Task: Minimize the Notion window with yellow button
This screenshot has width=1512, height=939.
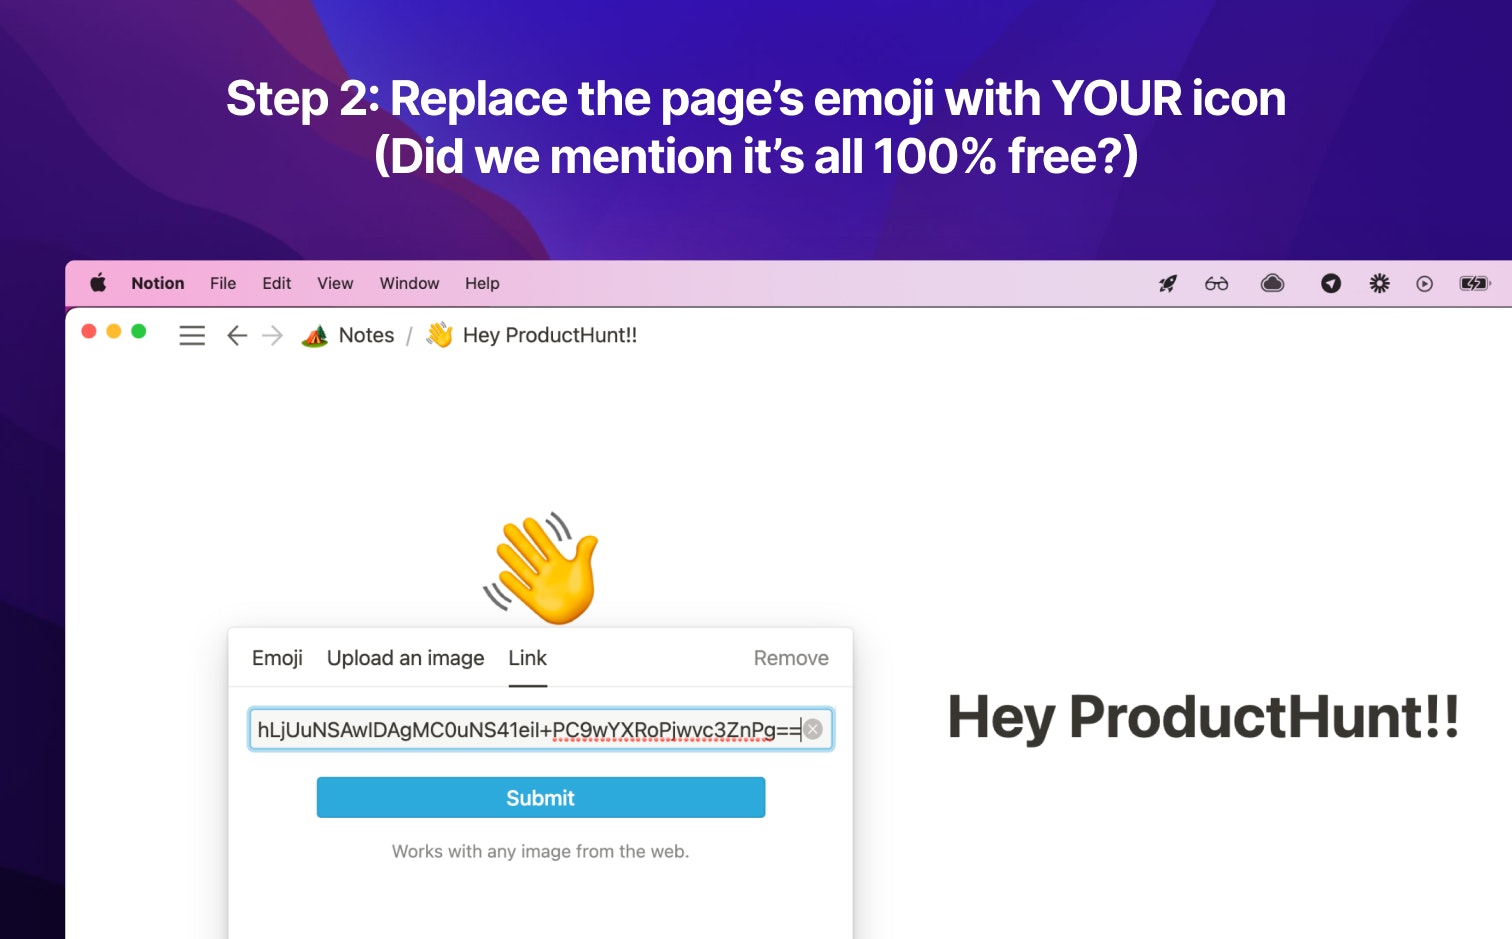Action: (114, 331)
